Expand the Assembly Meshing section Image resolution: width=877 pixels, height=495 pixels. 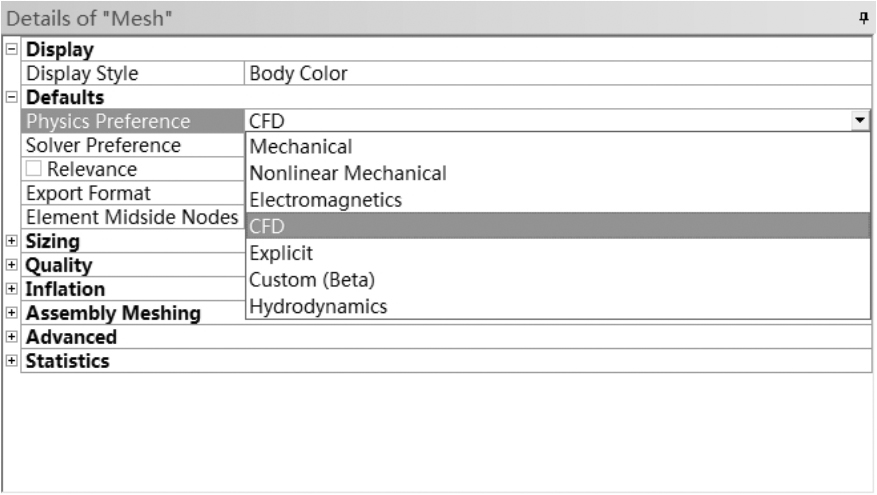click(11, 313)
